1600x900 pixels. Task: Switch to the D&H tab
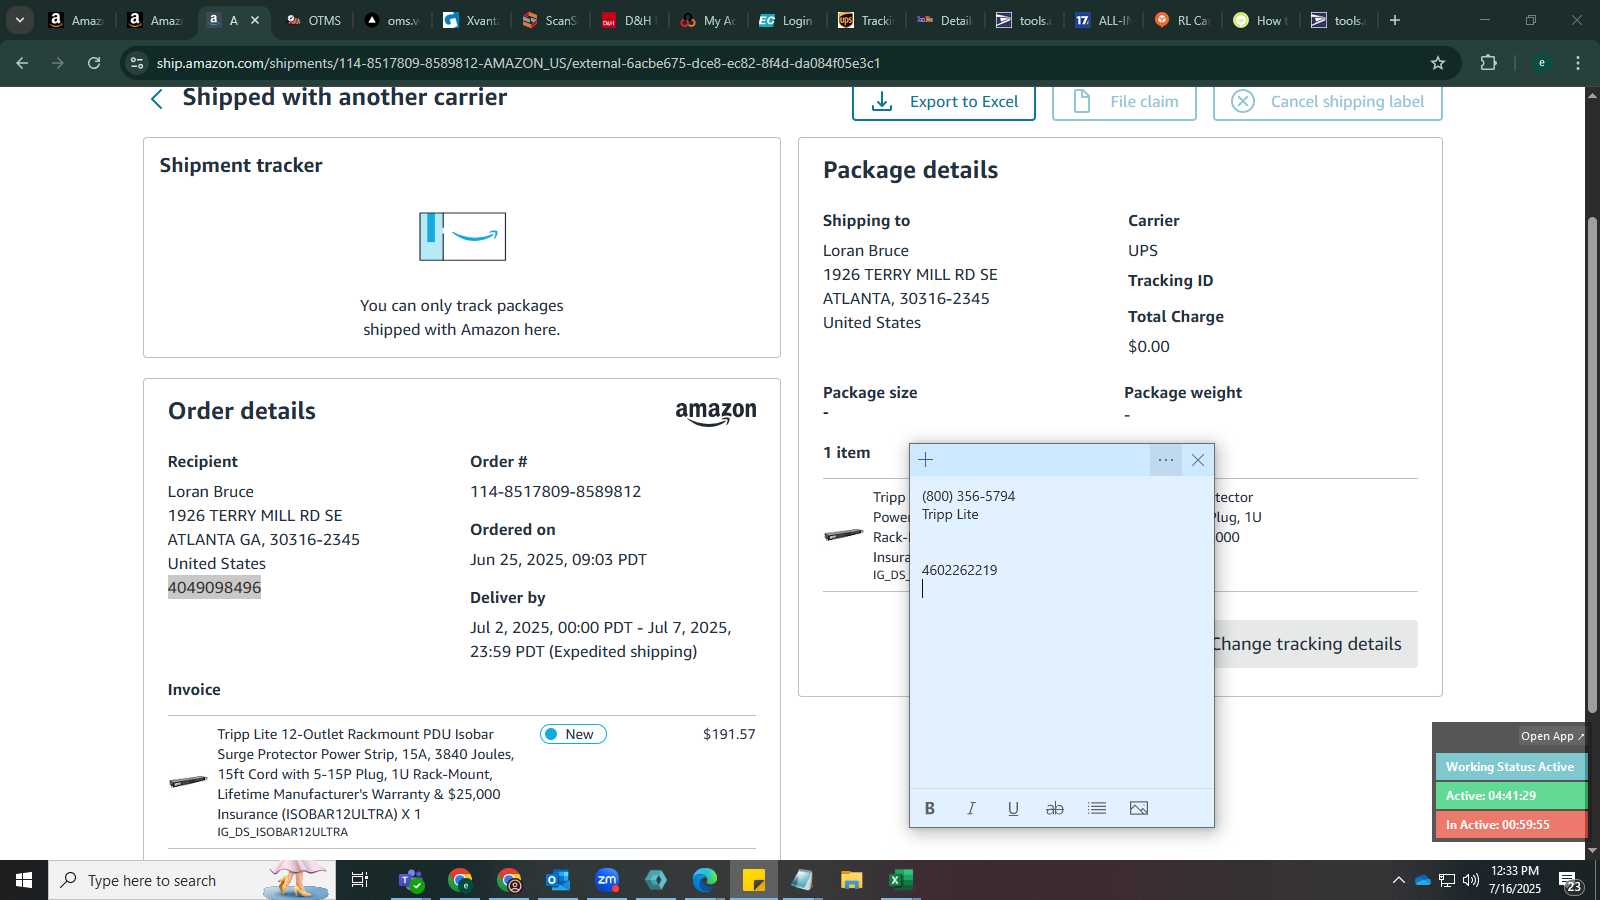pyautogui.click(x=628, y=20)
